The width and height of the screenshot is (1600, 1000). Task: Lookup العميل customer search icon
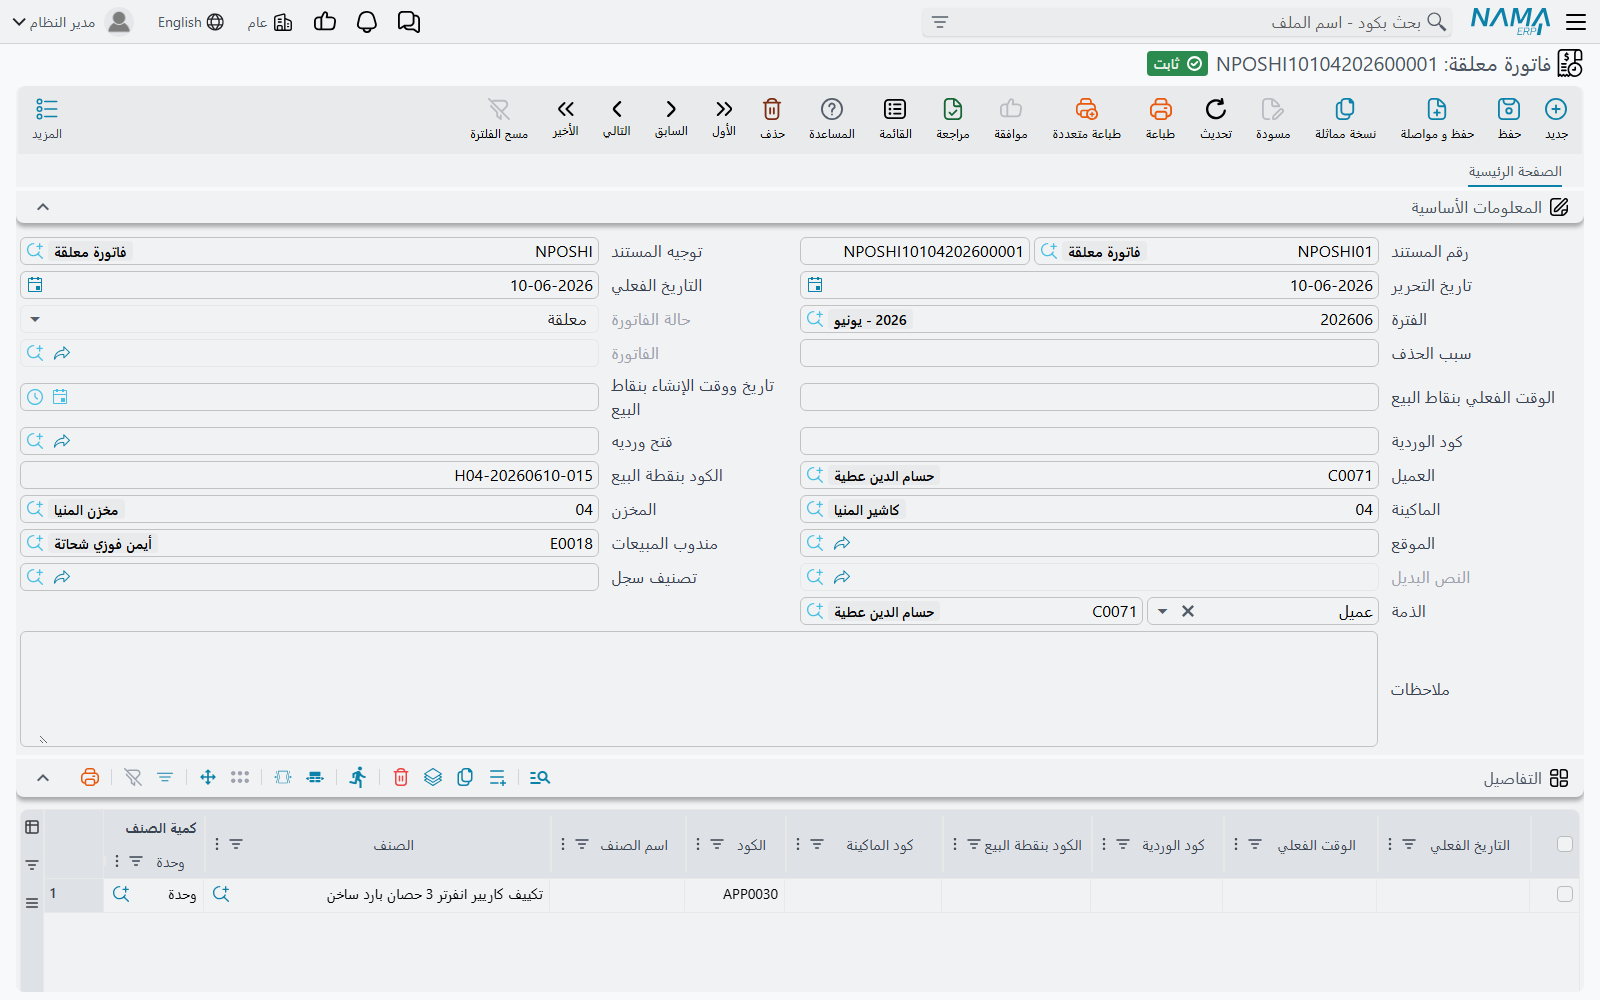tap(815, 475)
